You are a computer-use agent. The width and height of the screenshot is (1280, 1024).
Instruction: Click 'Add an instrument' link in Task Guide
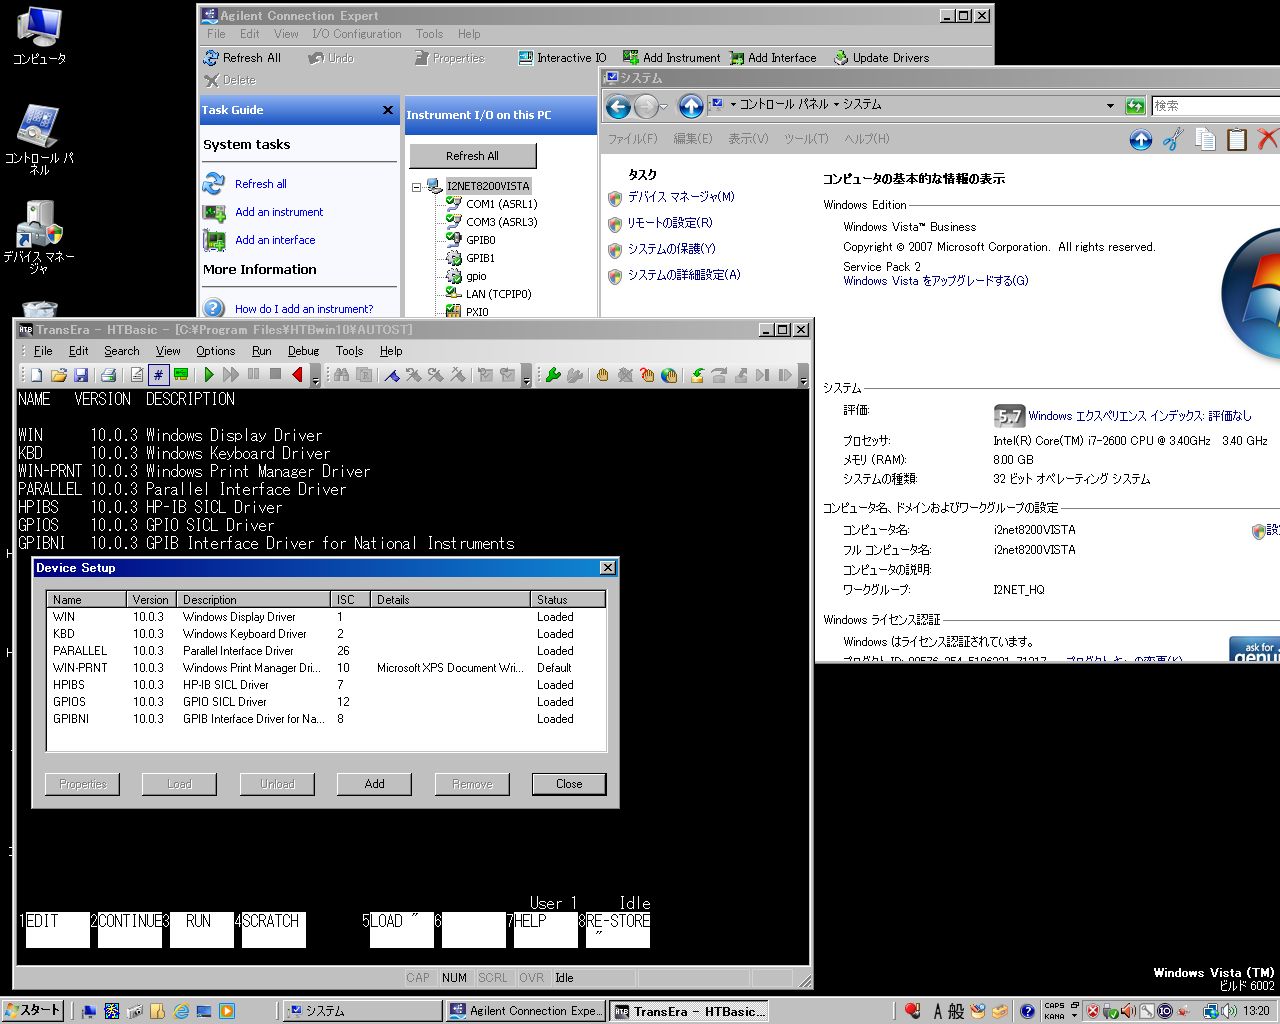(x=279, y=212)
